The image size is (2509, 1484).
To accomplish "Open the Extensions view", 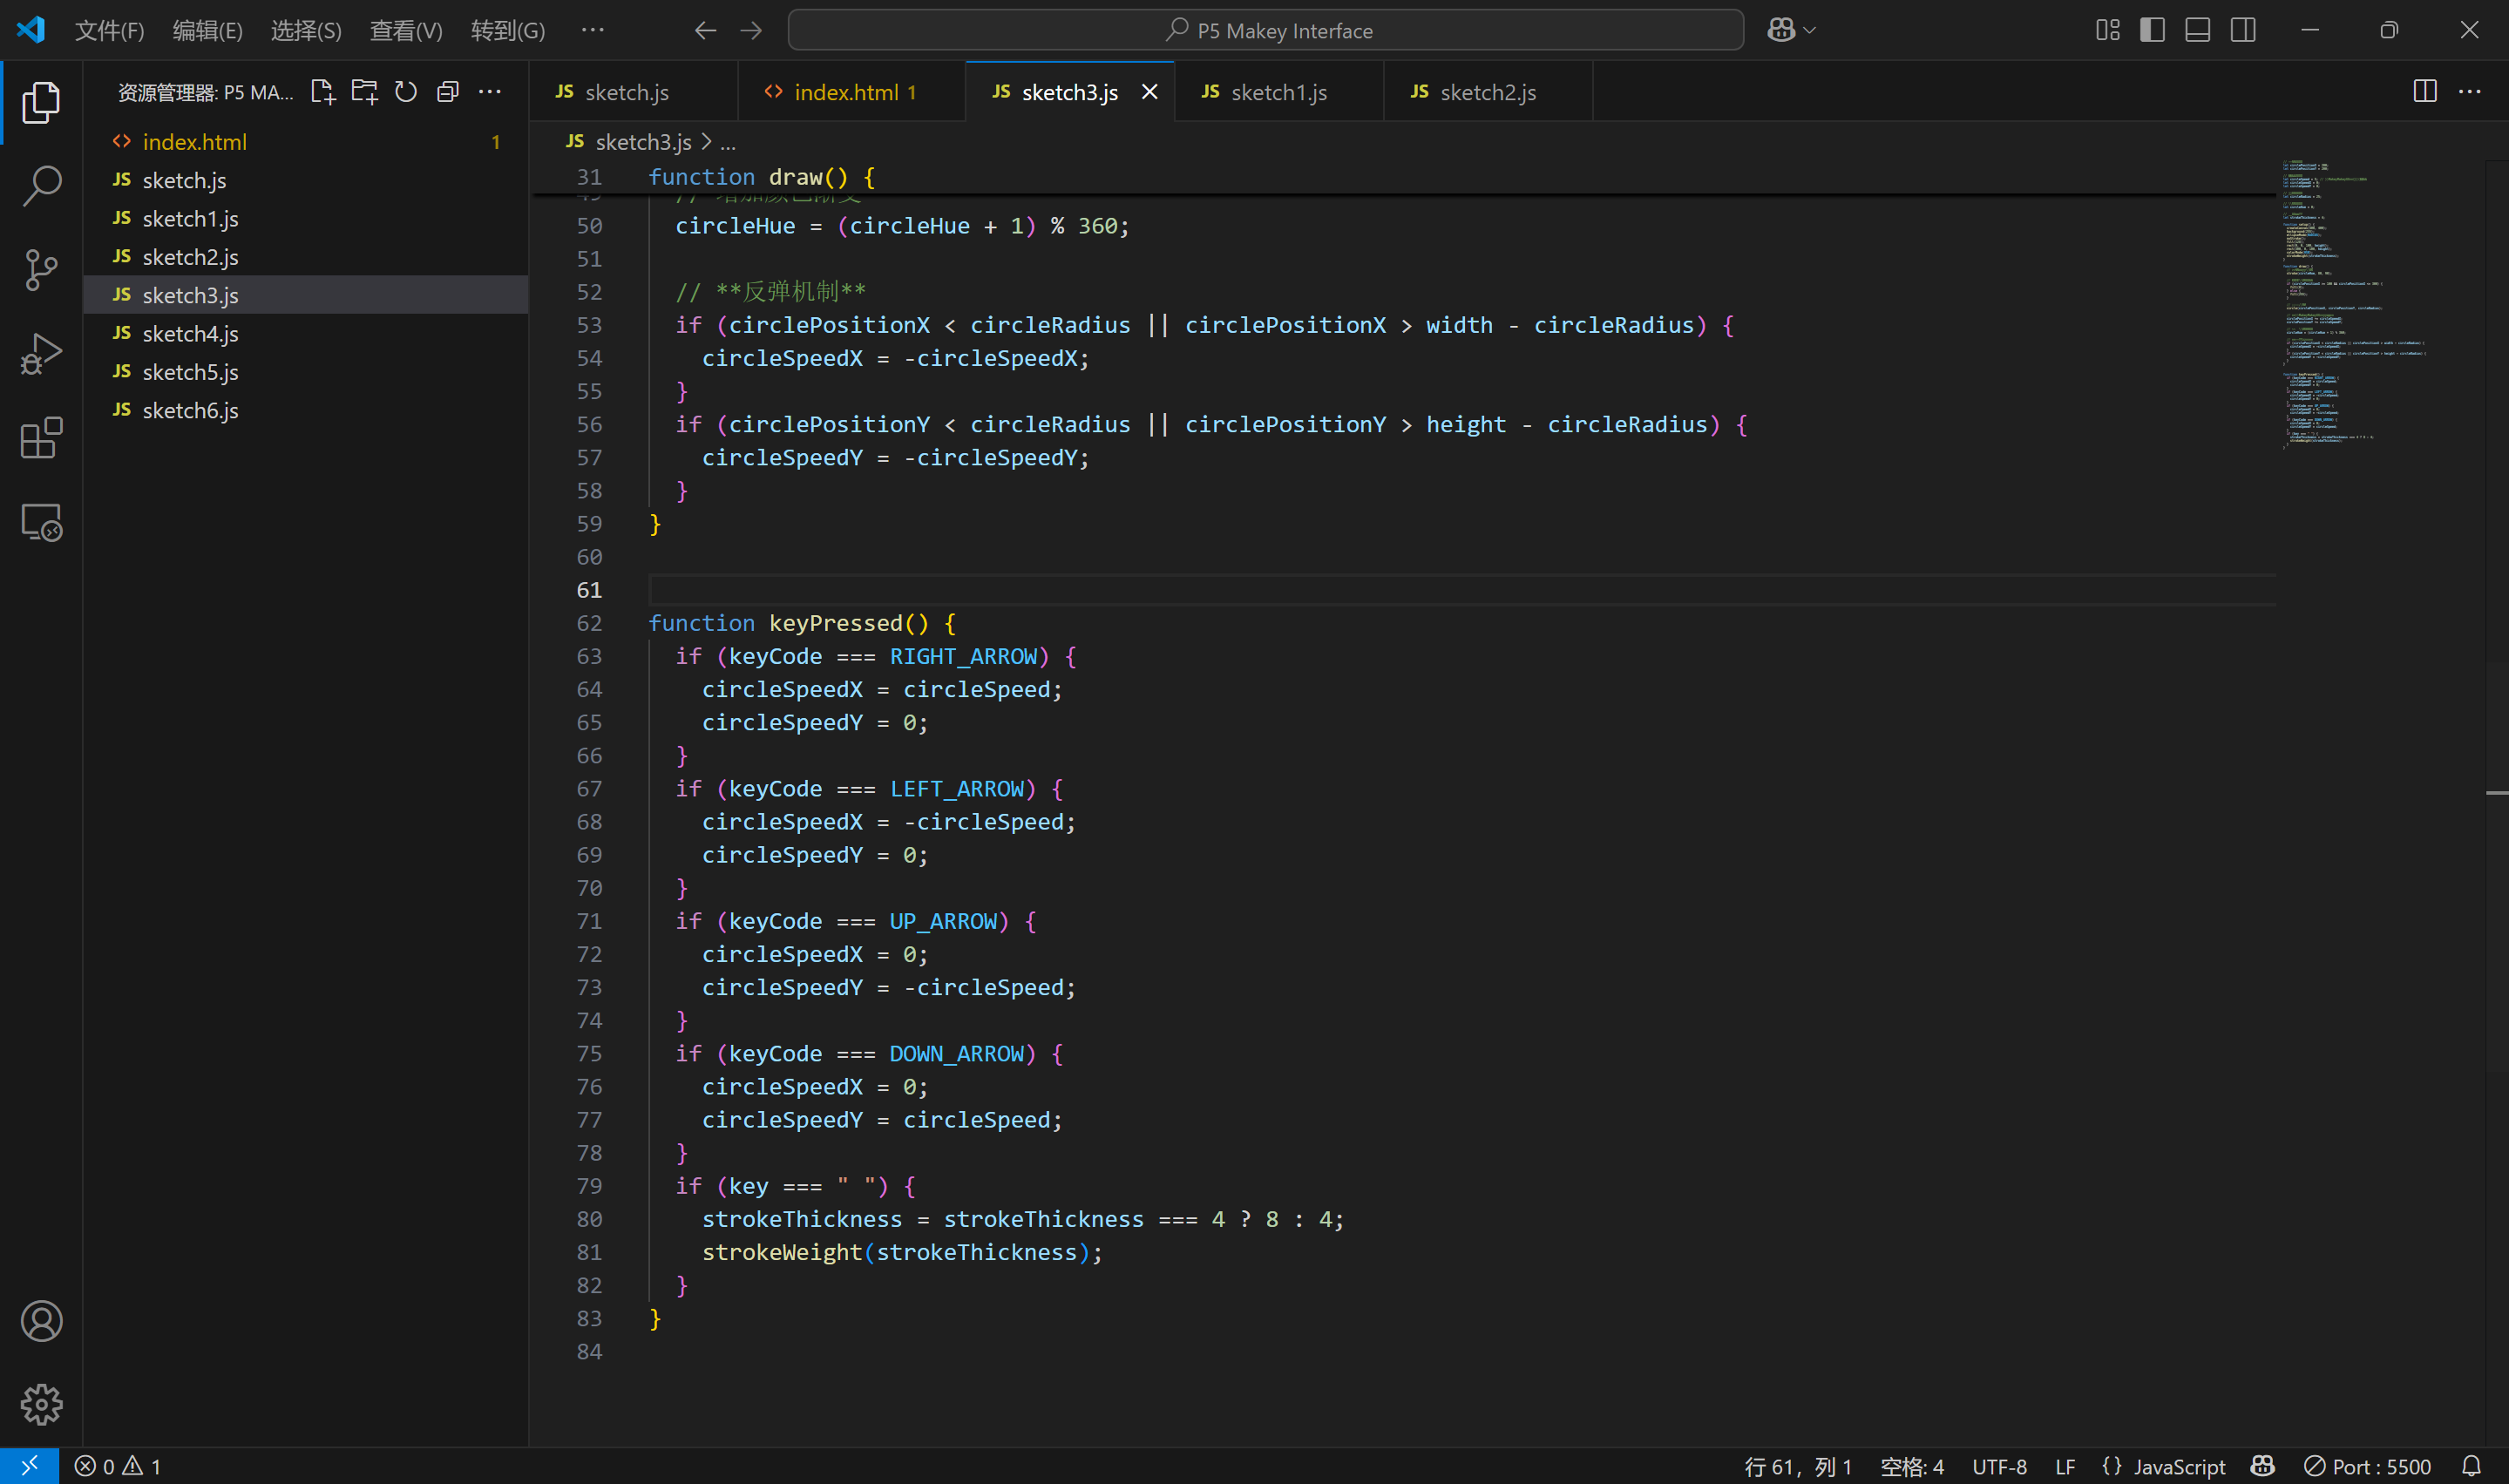I will (41, 437).
